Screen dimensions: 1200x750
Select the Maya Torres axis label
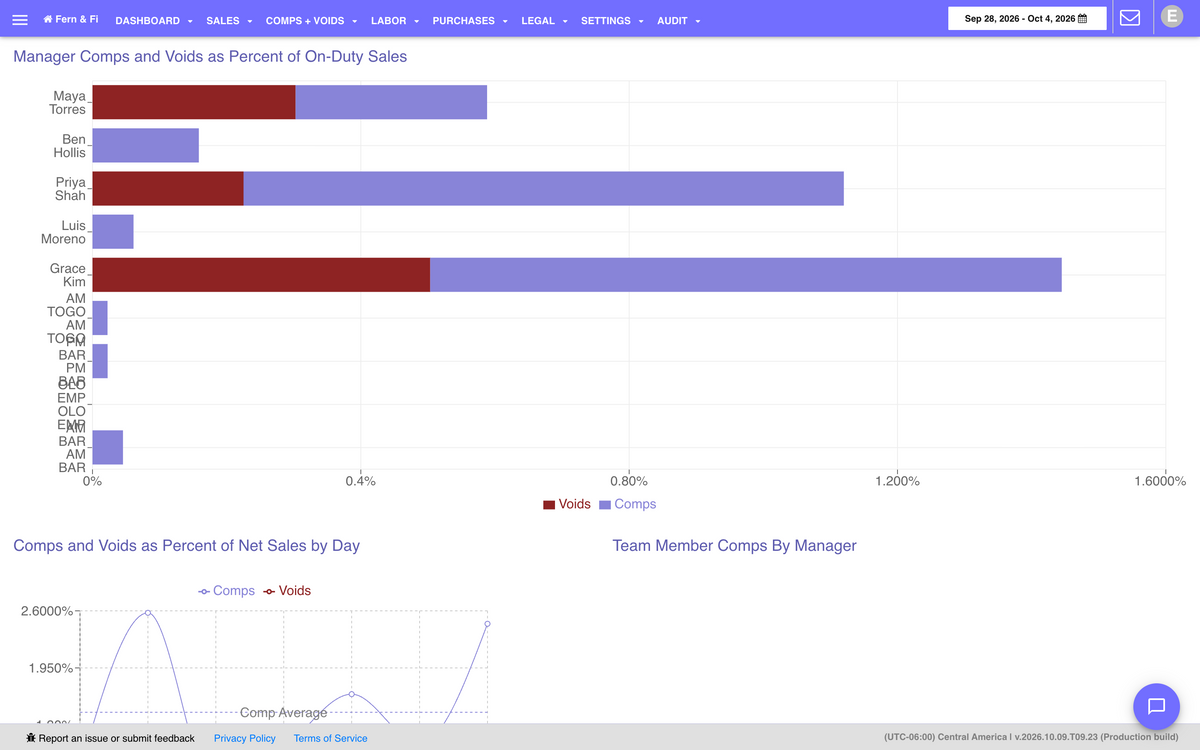pyautogui.click(x=69, y=102)
